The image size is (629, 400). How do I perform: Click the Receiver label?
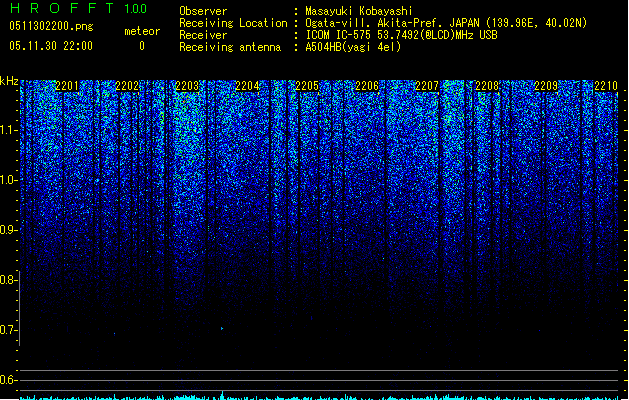tap(203, 35)
